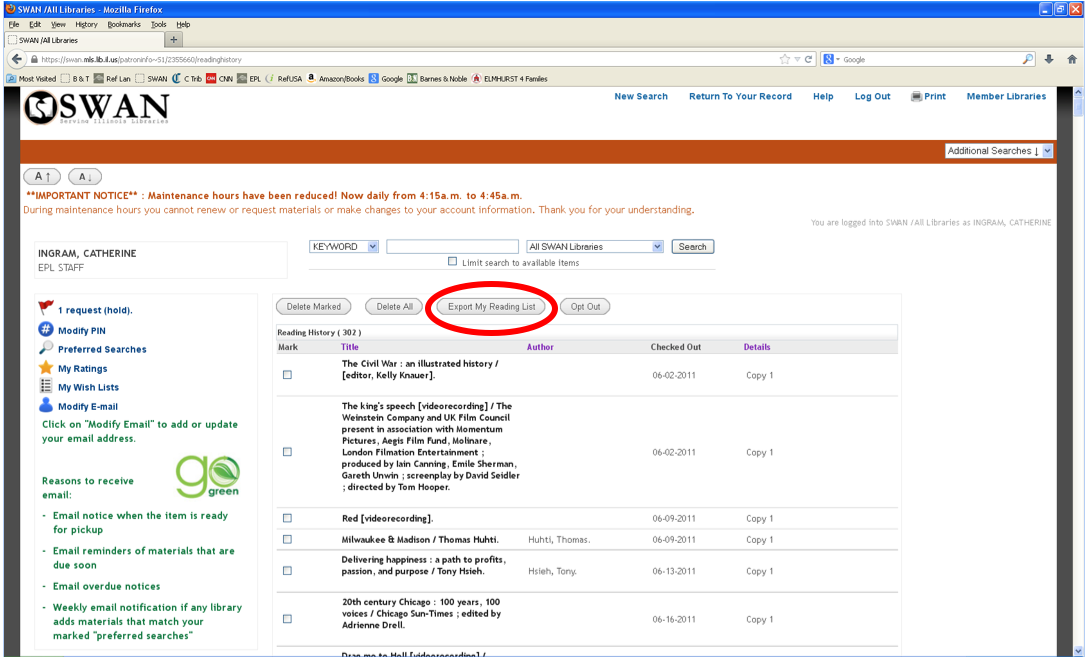The image size is (1086, 657).
Task: Mark the Milwaukee & Madison row
Action: point(287,539)
